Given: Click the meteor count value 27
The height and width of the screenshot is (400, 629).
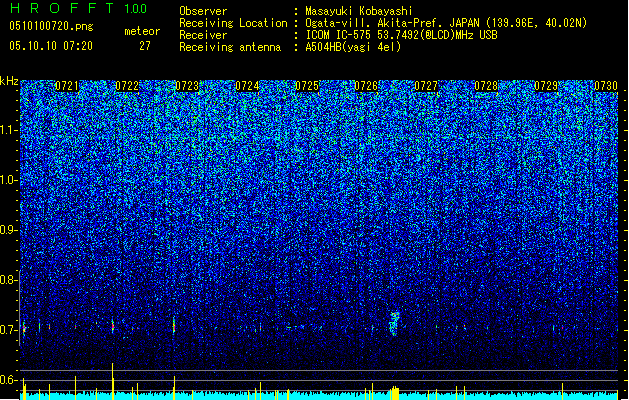Looking at the screenshot, I should [145, 46].
